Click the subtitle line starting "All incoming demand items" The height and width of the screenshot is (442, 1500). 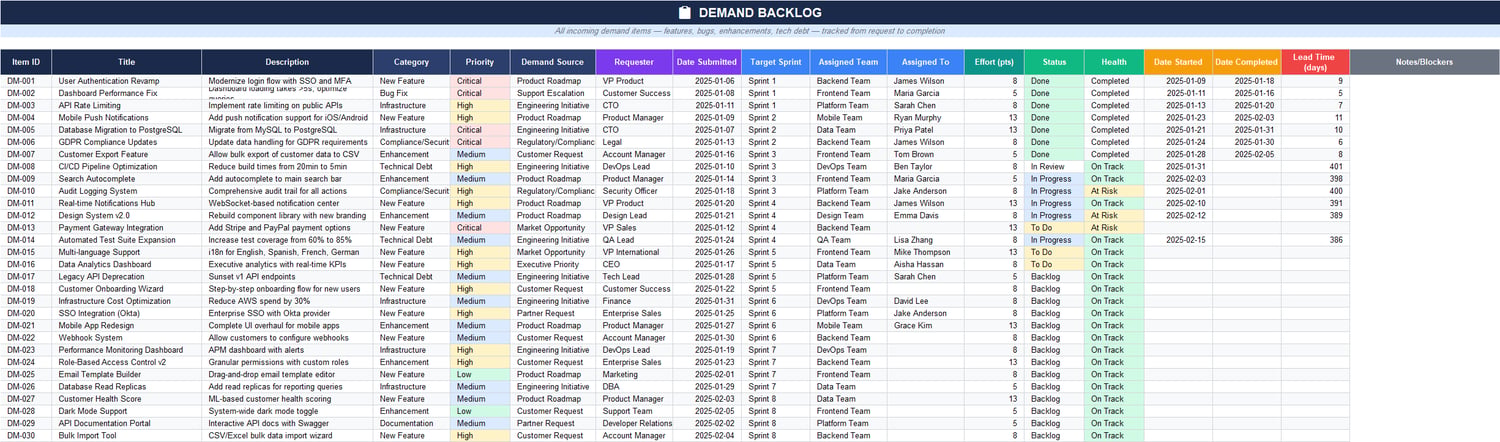750,32
